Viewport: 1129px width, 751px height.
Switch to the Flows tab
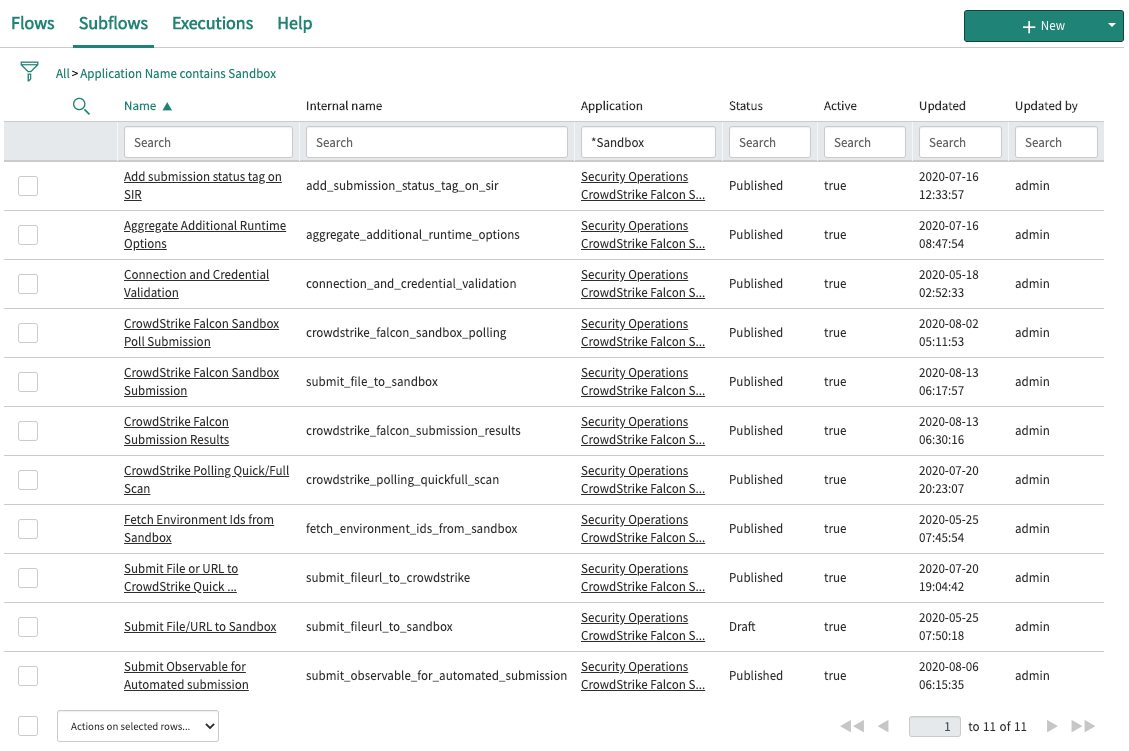click(x=32, y=23)
